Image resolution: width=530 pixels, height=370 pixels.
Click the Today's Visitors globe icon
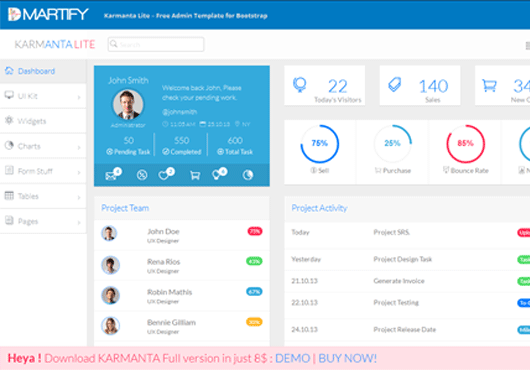pos(300,85)
